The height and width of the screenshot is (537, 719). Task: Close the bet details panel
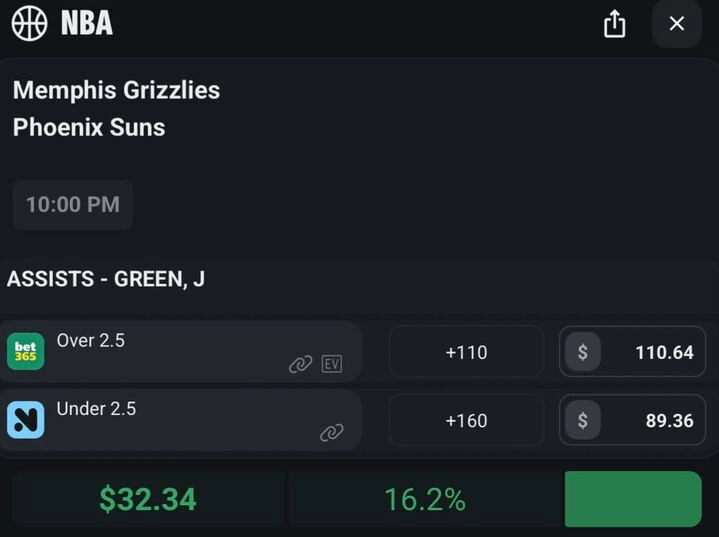(677, 24)
